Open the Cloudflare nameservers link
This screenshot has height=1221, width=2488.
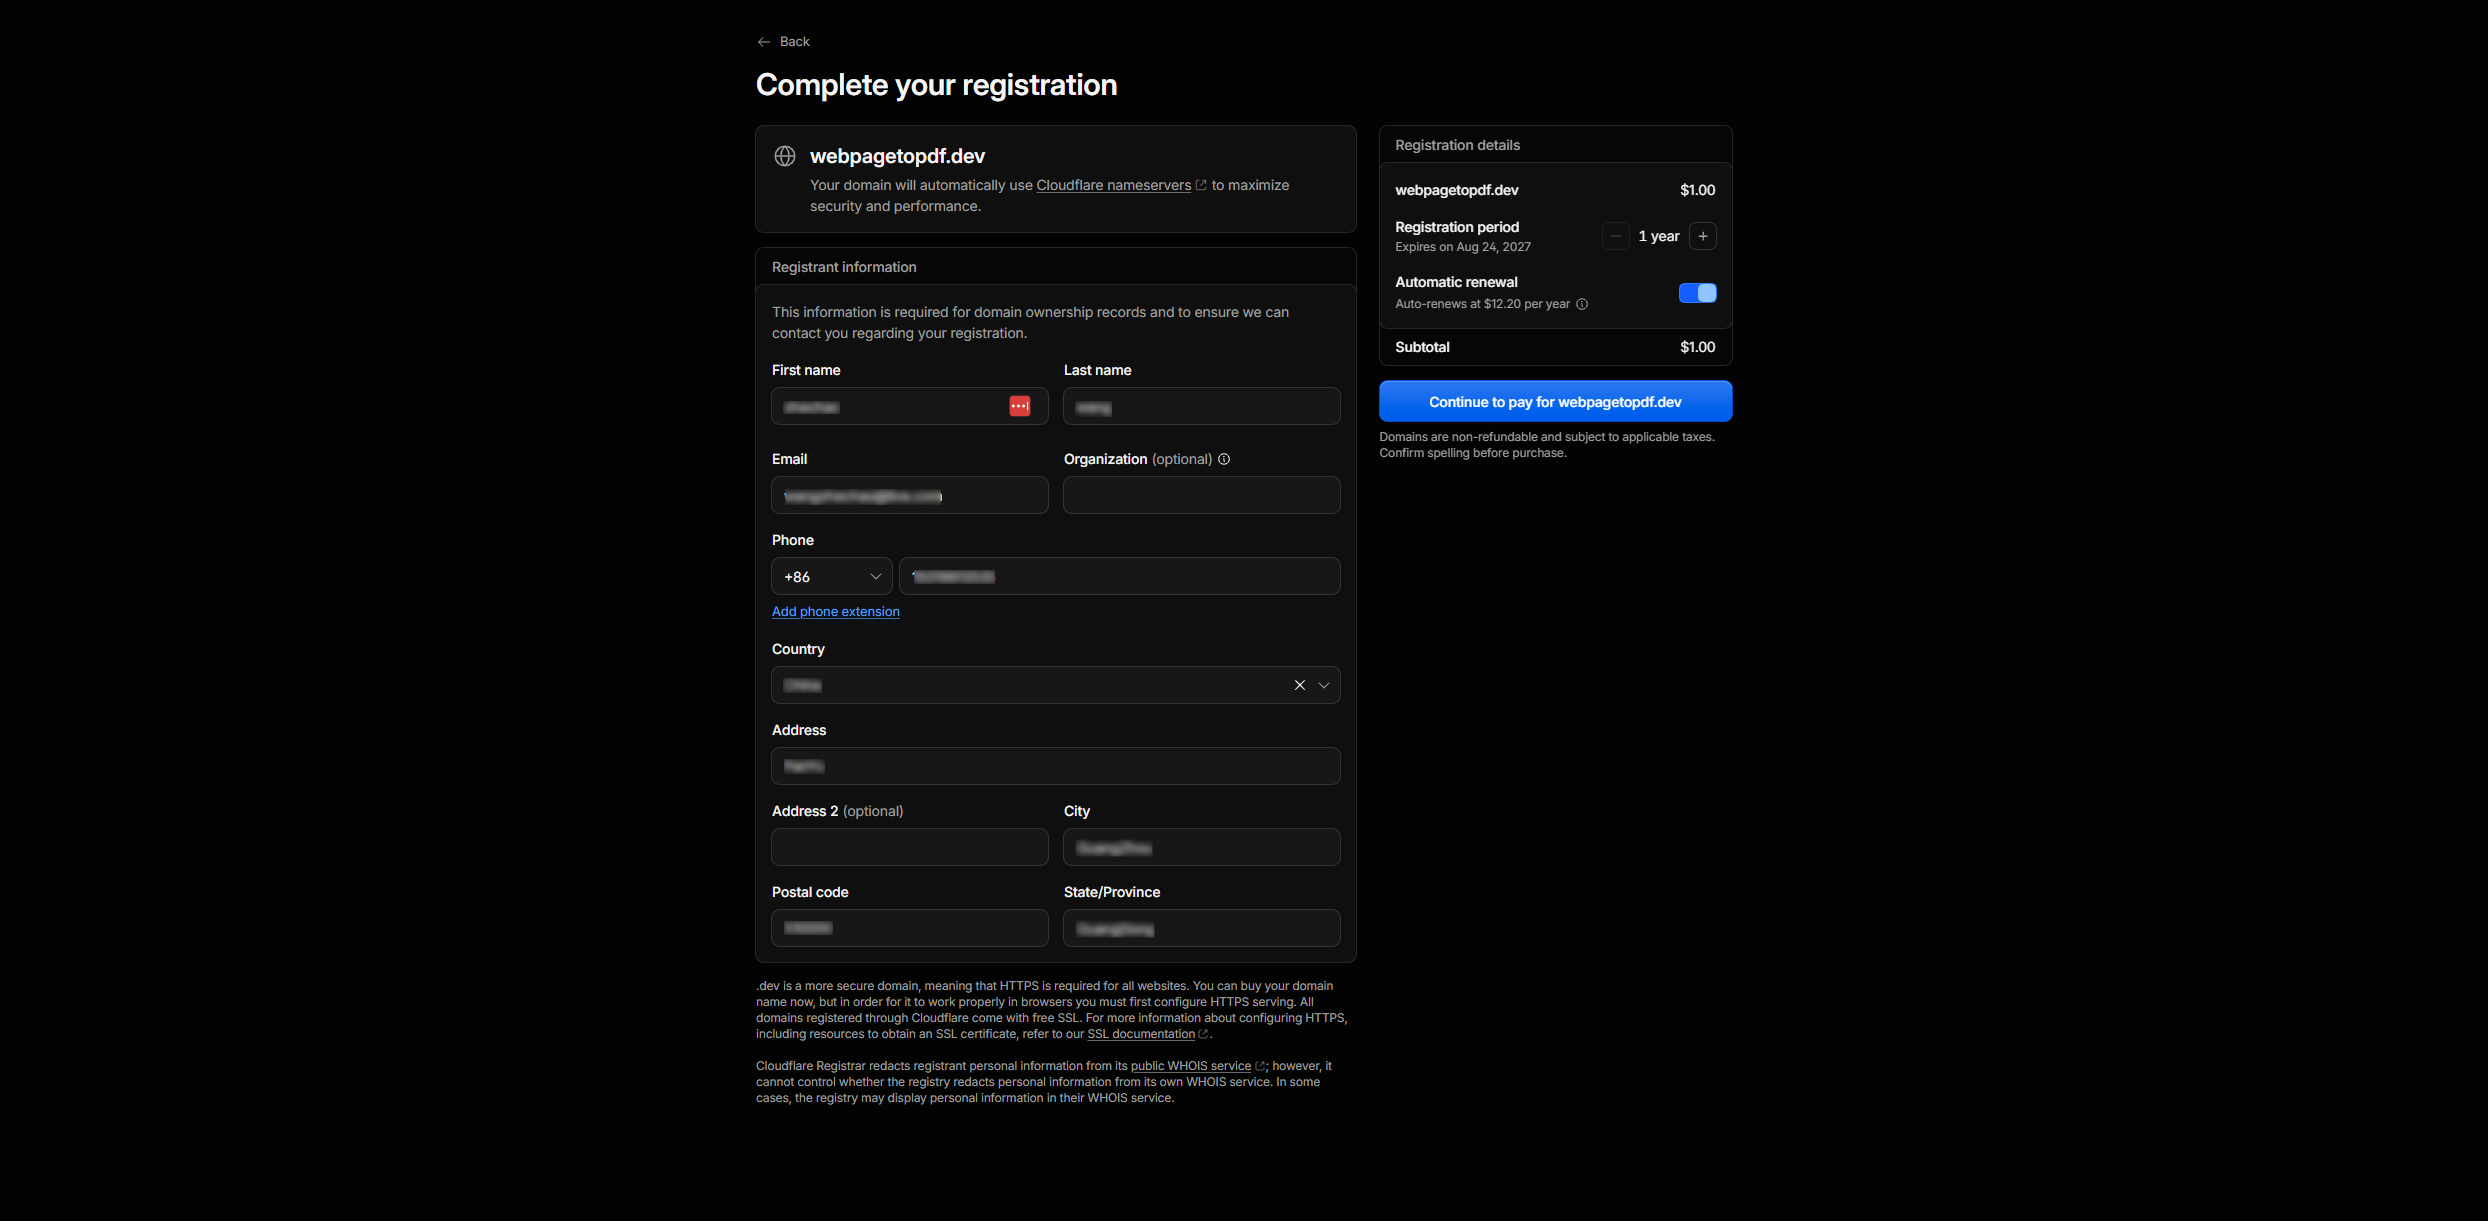click(x=1113, y=185)
